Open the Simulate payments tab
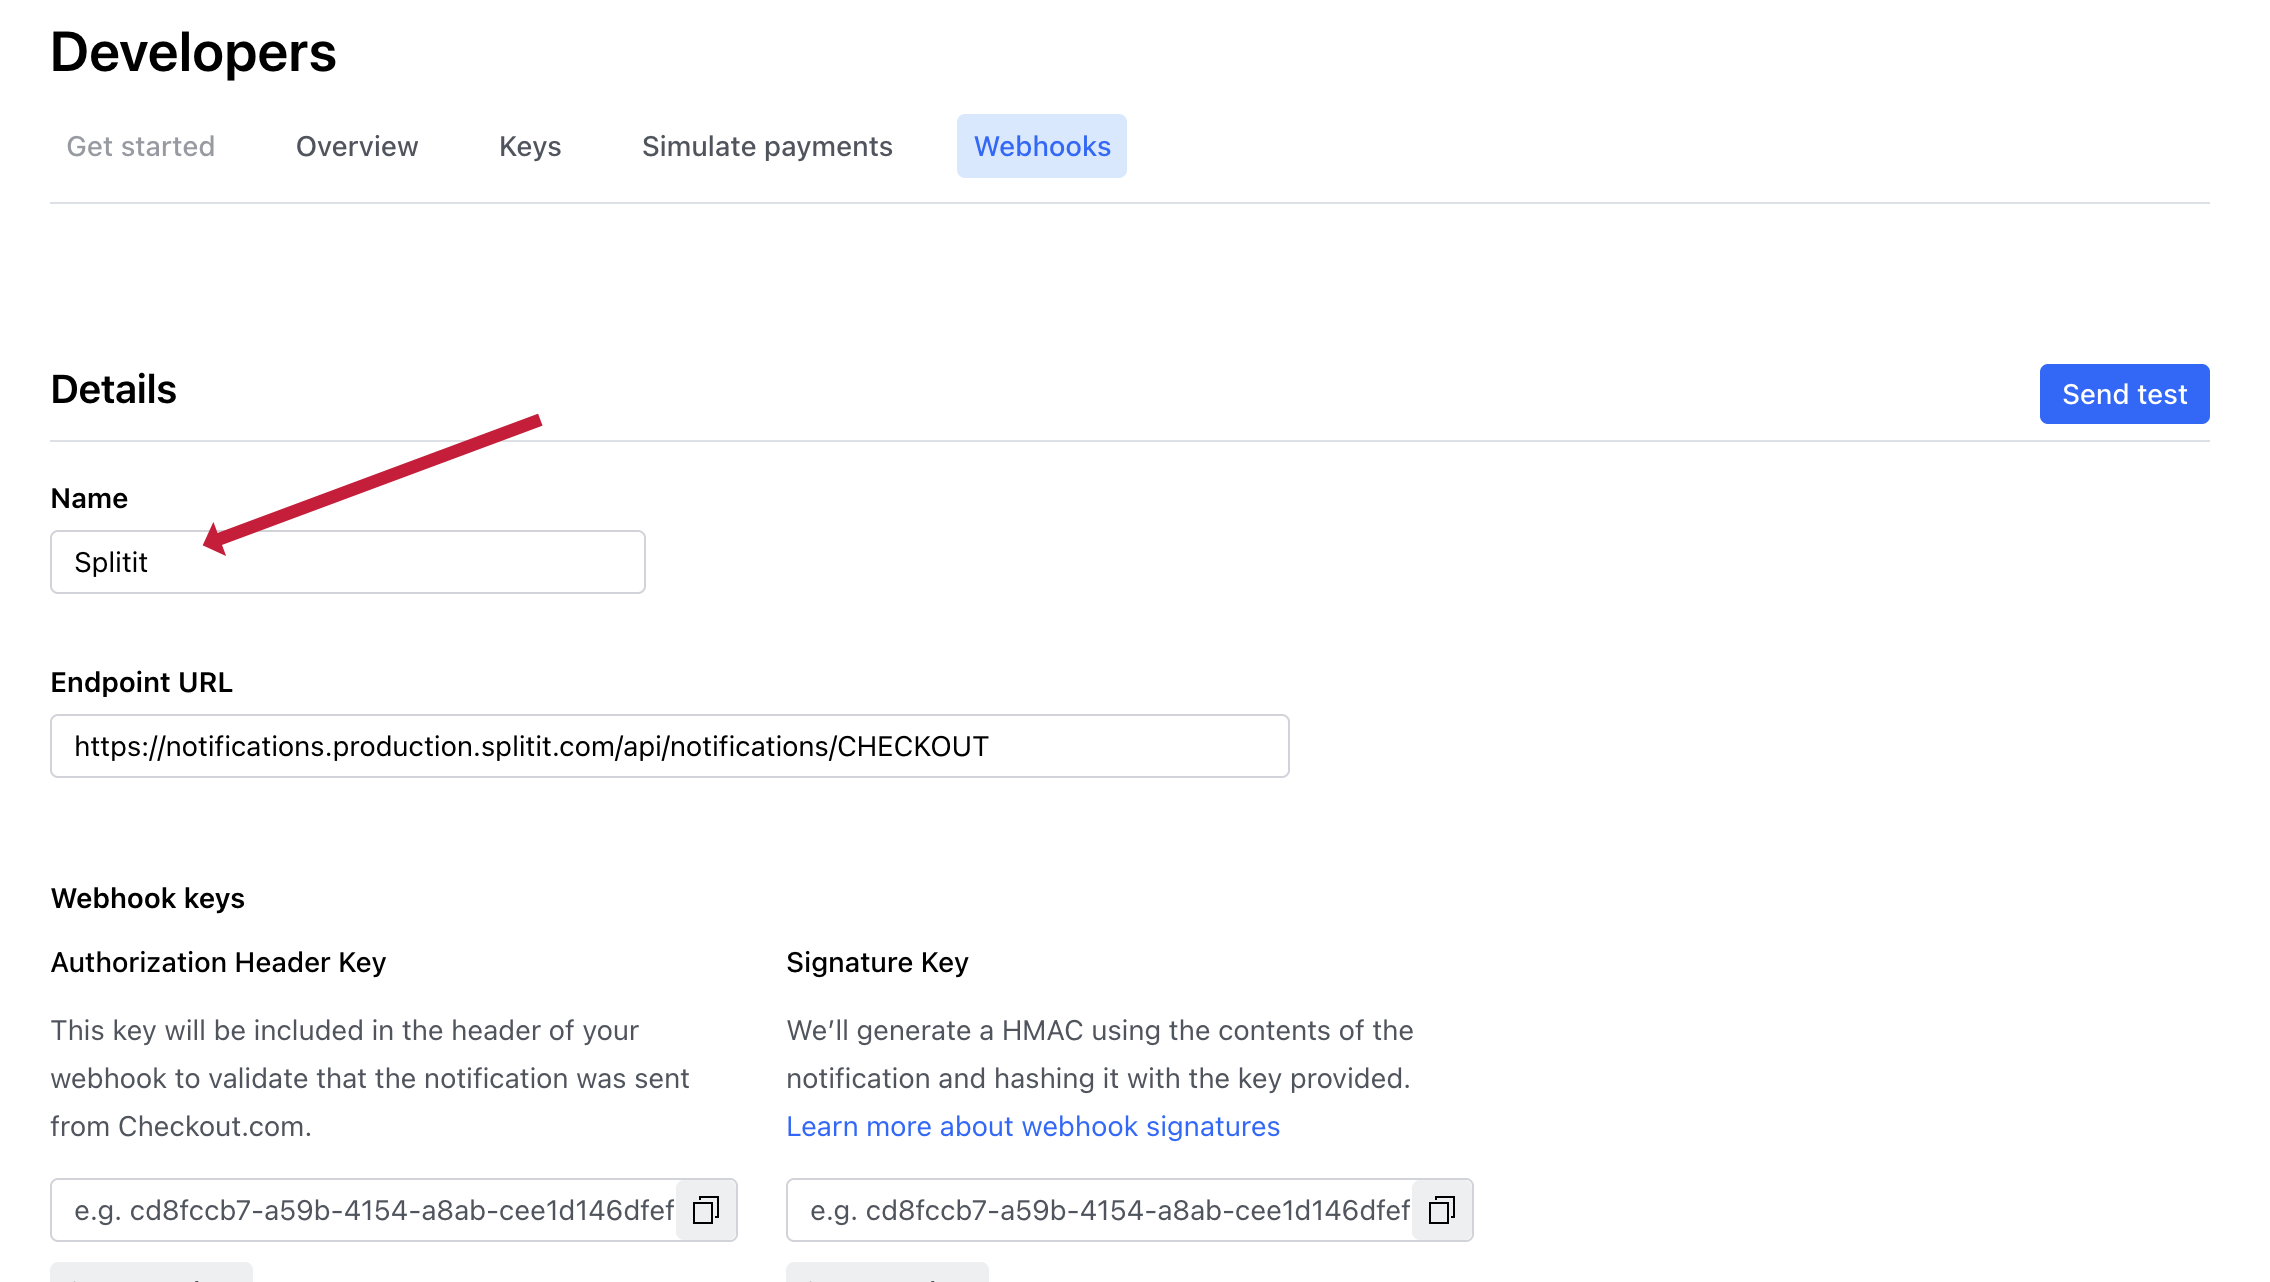 coord(767,146)
